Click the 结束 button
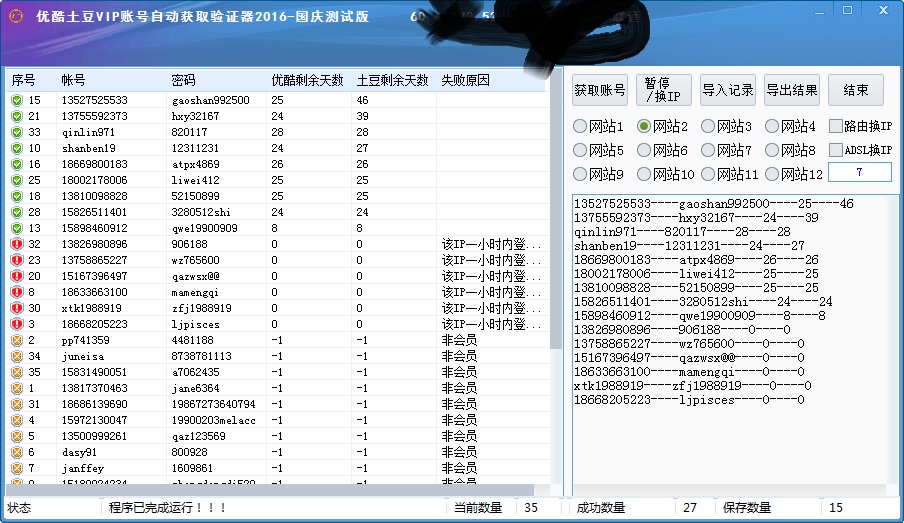Screen dimensions: 904x523 (x=856, y=90)
